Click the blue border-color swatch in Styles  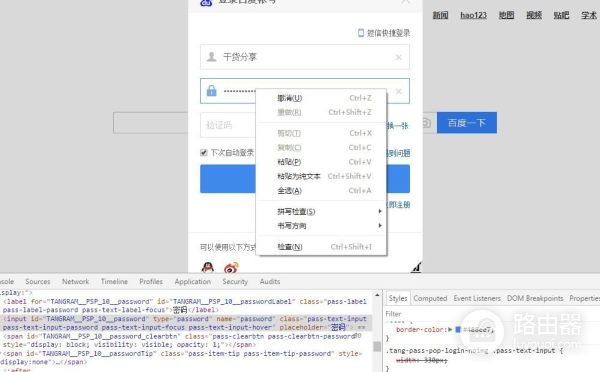[458, 329]
